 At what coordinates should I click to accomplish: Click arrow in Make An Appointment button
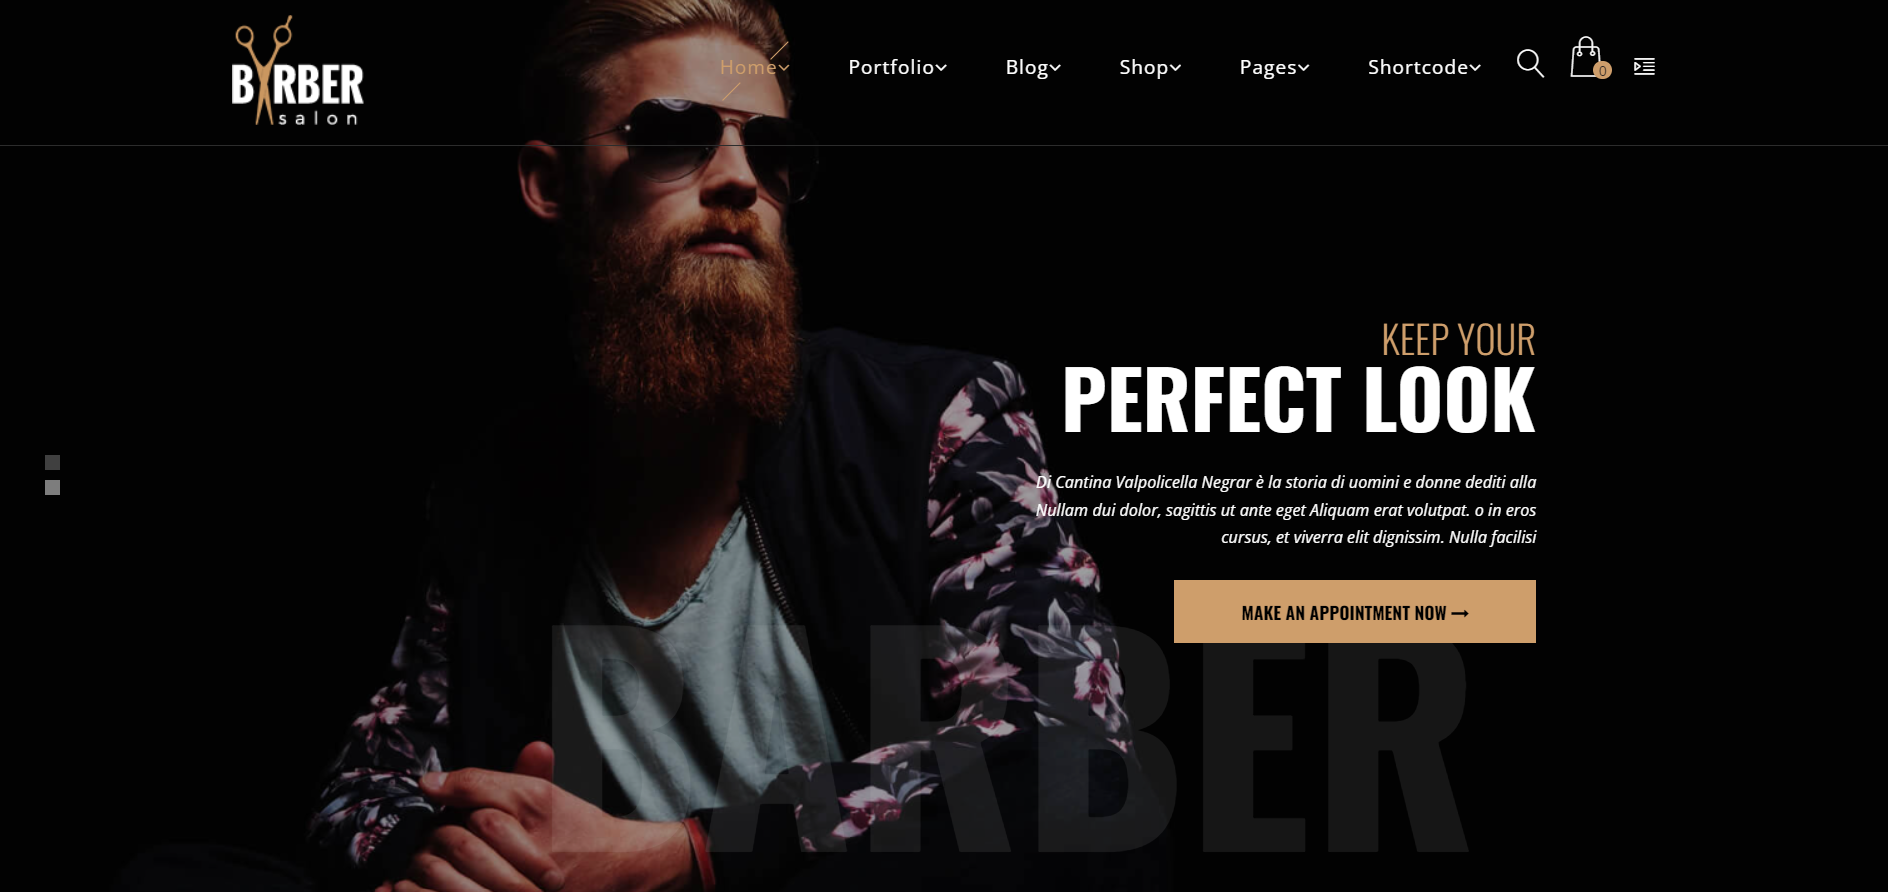(x=1460, y=613)
